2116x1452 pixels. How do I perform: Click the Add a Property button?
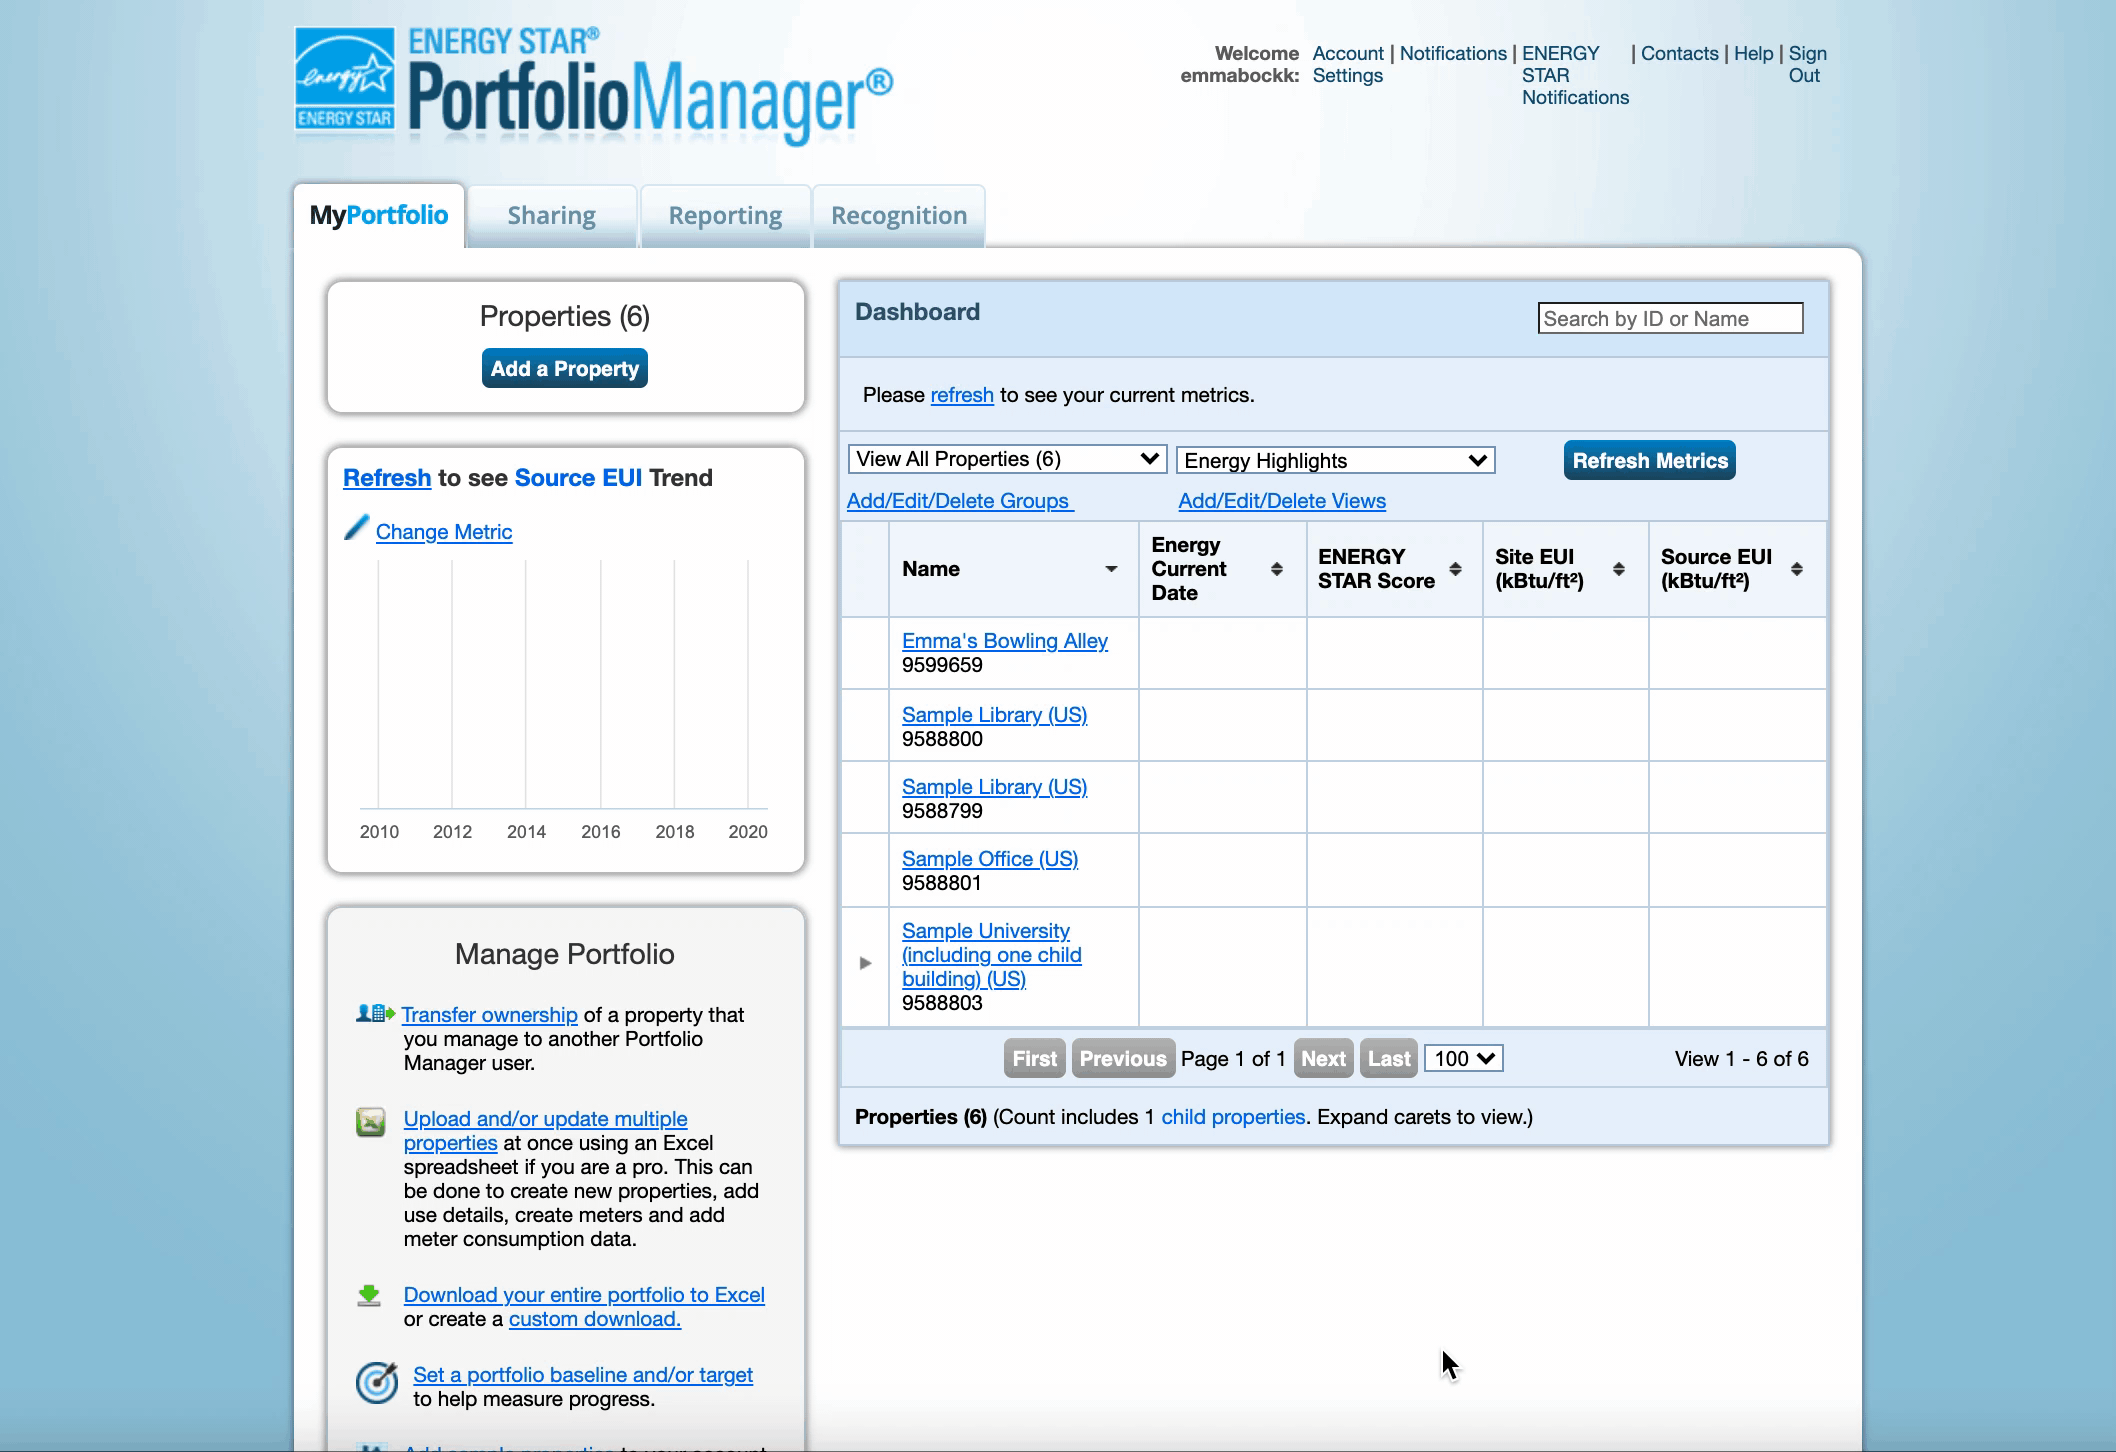(565, 368)
